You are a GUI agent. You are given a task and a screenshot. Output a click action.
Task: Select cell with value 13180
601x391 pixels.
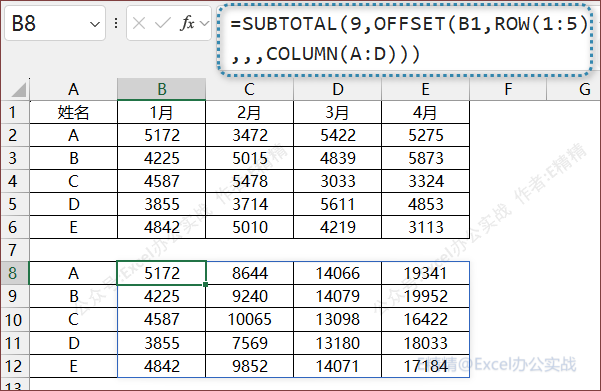click(338, 343)
